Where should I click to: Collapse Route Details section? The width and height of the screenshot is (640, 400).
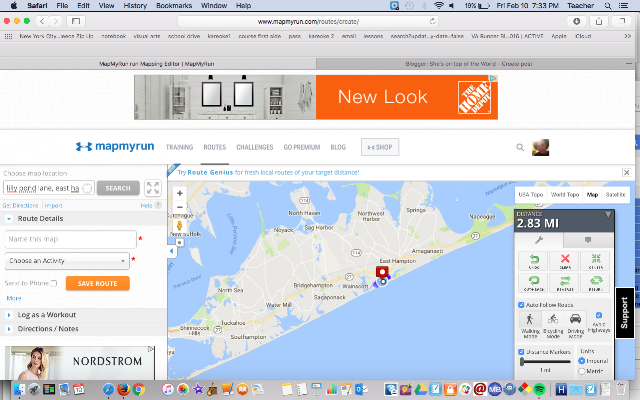(x=9, y=219)
